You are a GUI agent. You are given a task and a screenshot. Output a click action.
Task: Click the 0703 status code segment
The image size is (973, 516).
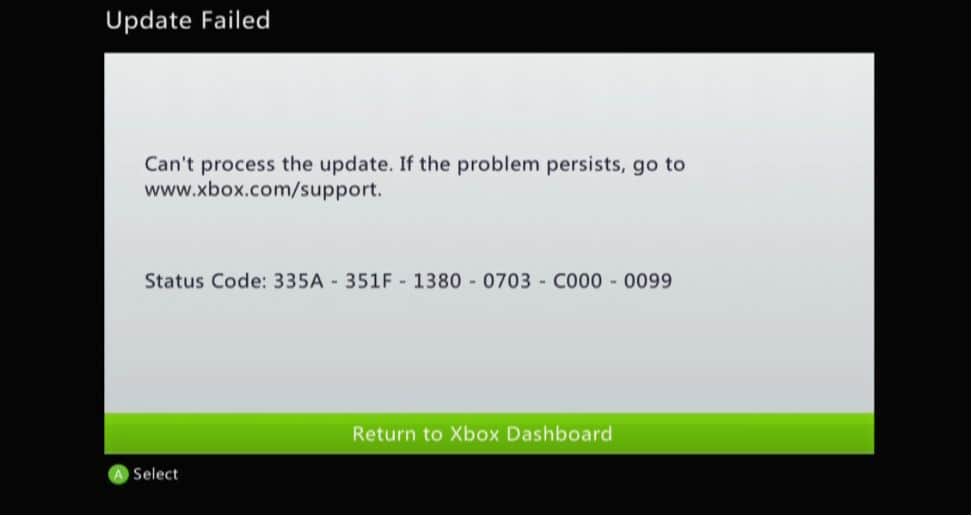click(507, 281)
